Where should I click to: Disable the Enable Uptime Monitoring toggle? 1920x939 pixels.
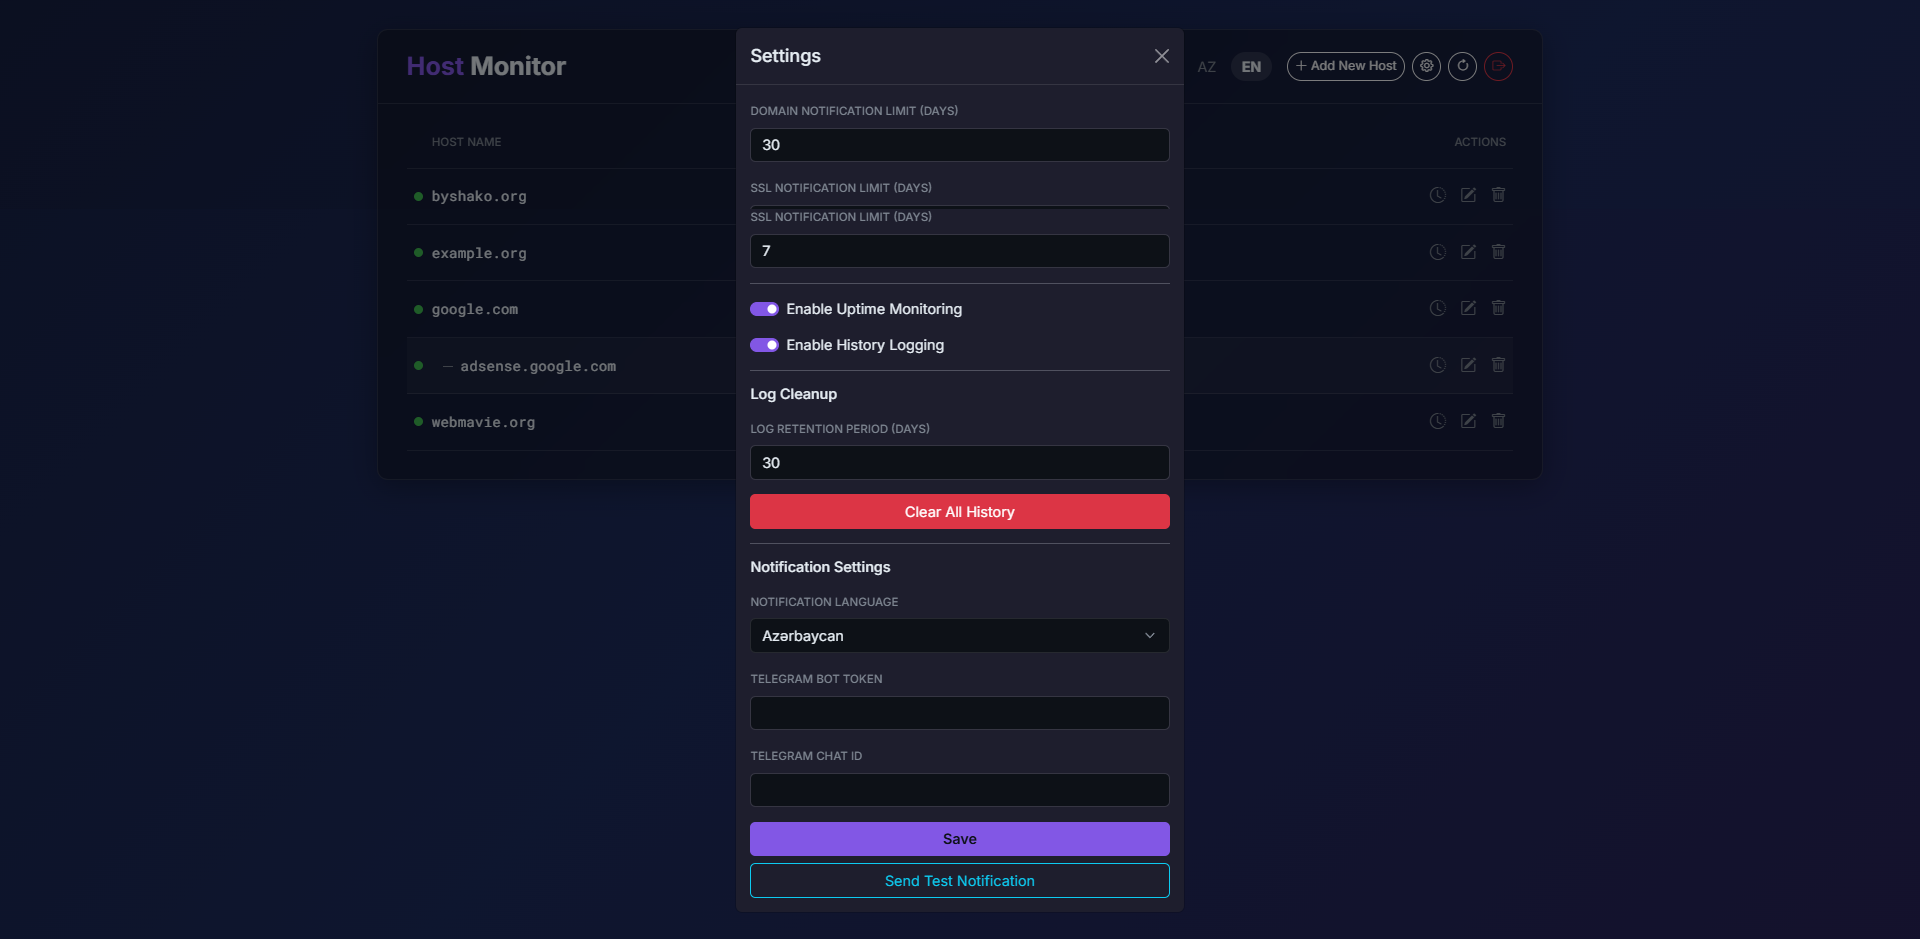(764, 309)
